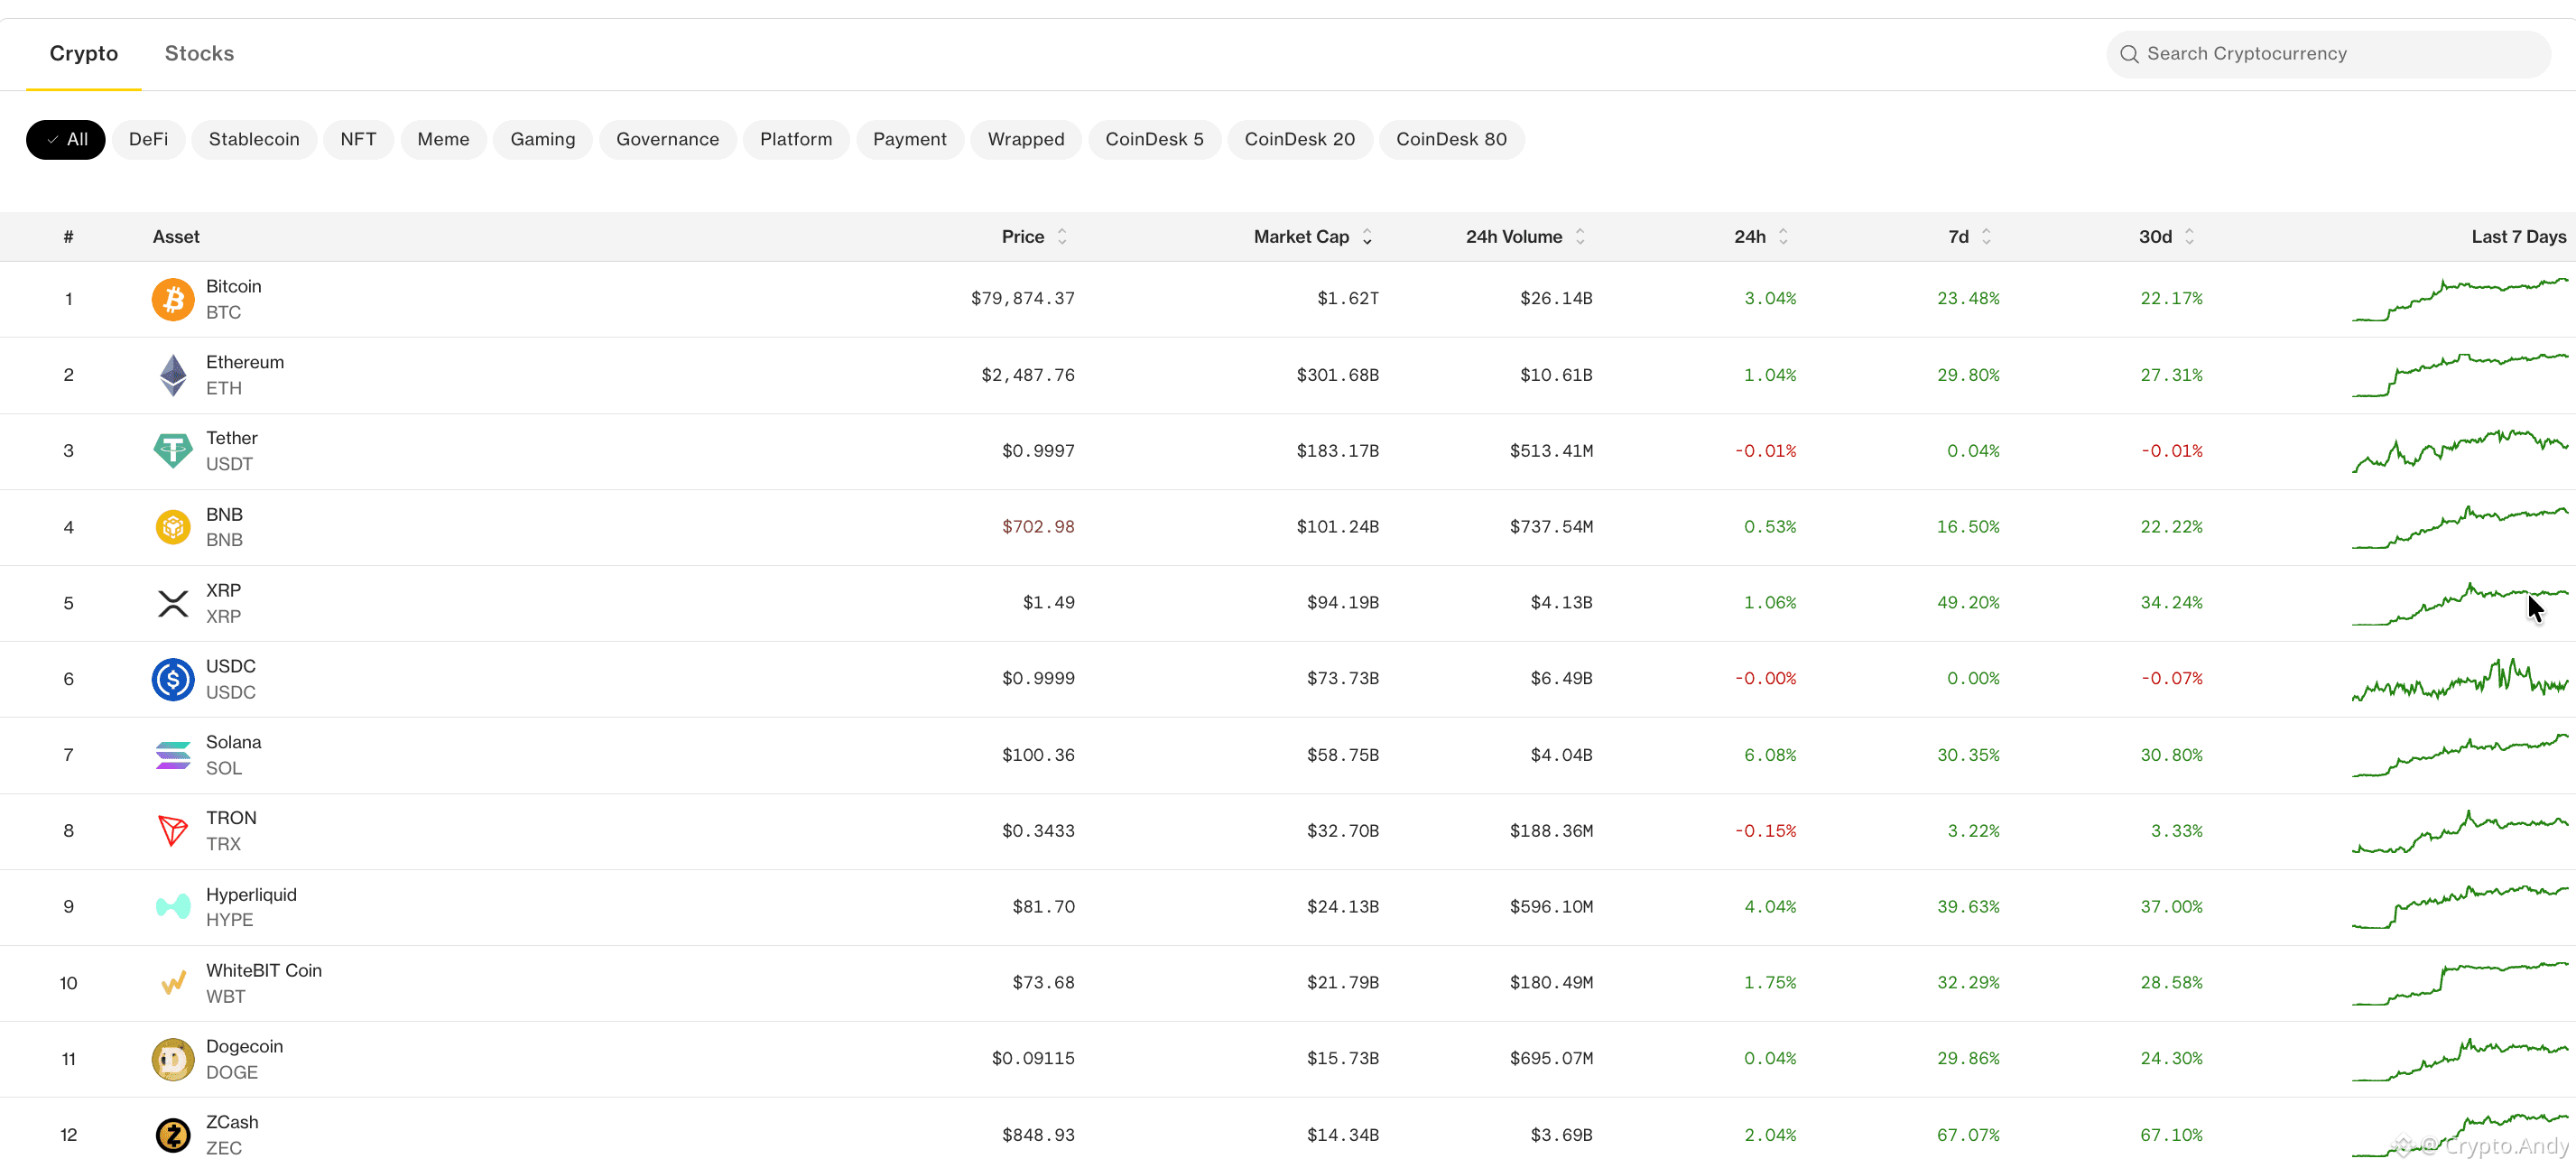Select the All filter chip
The height and width of the screenshot is (1168, 2576).
(66, 140)
